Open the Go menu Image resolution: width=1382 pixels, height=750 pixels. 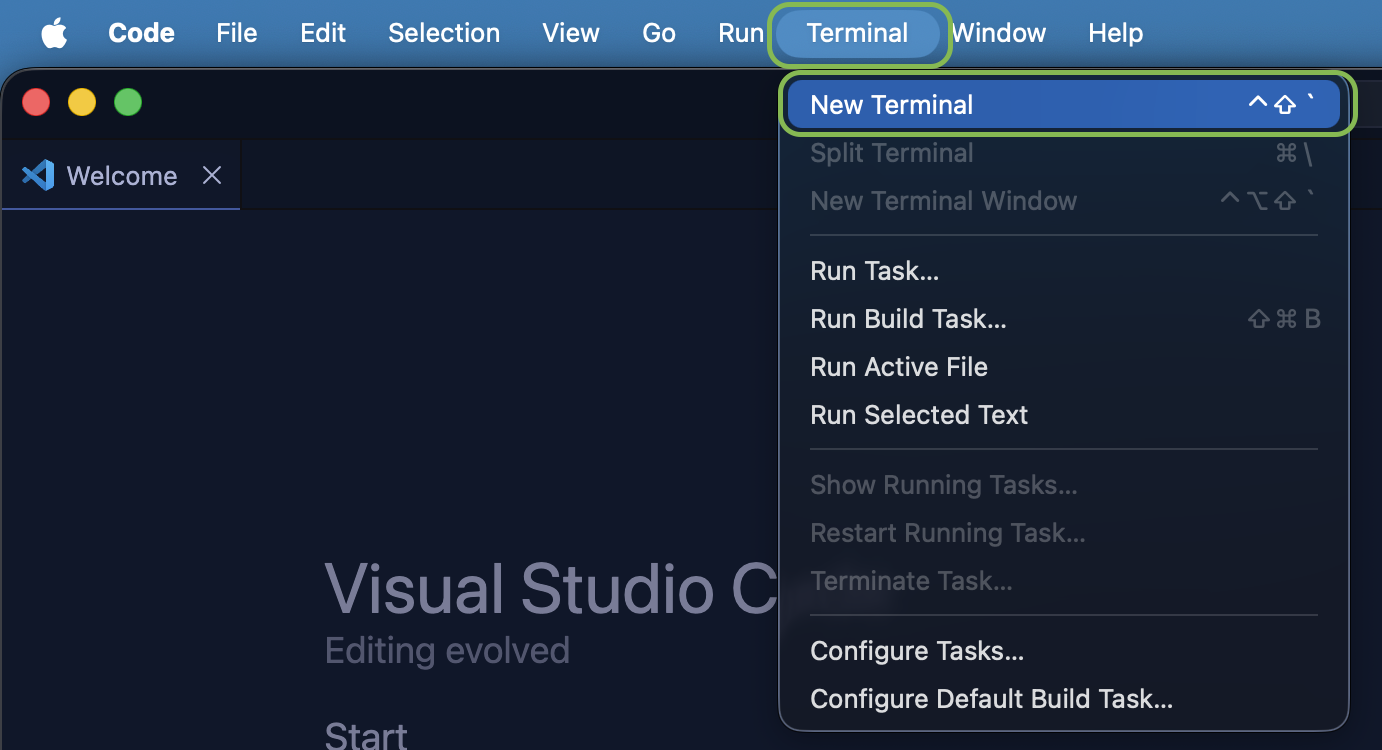pos(659,33)
